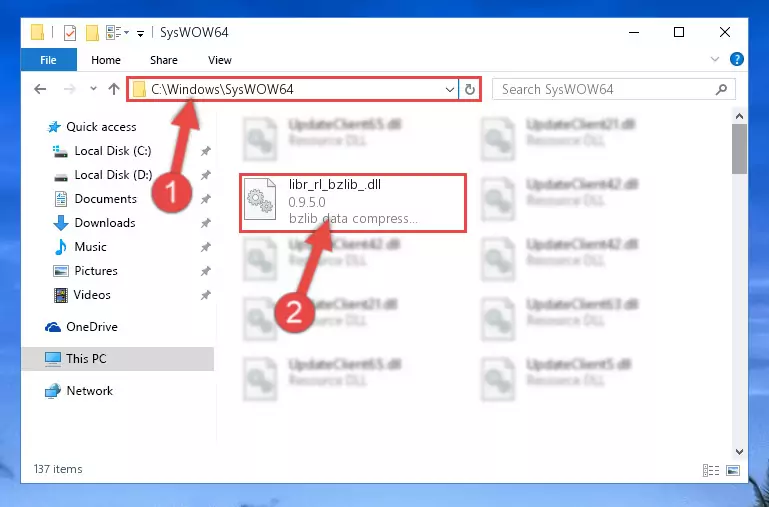This screenshot has height=507, width=769.
Task: Minimize the SysWOW64 window
Action: (x=634, y=32)
